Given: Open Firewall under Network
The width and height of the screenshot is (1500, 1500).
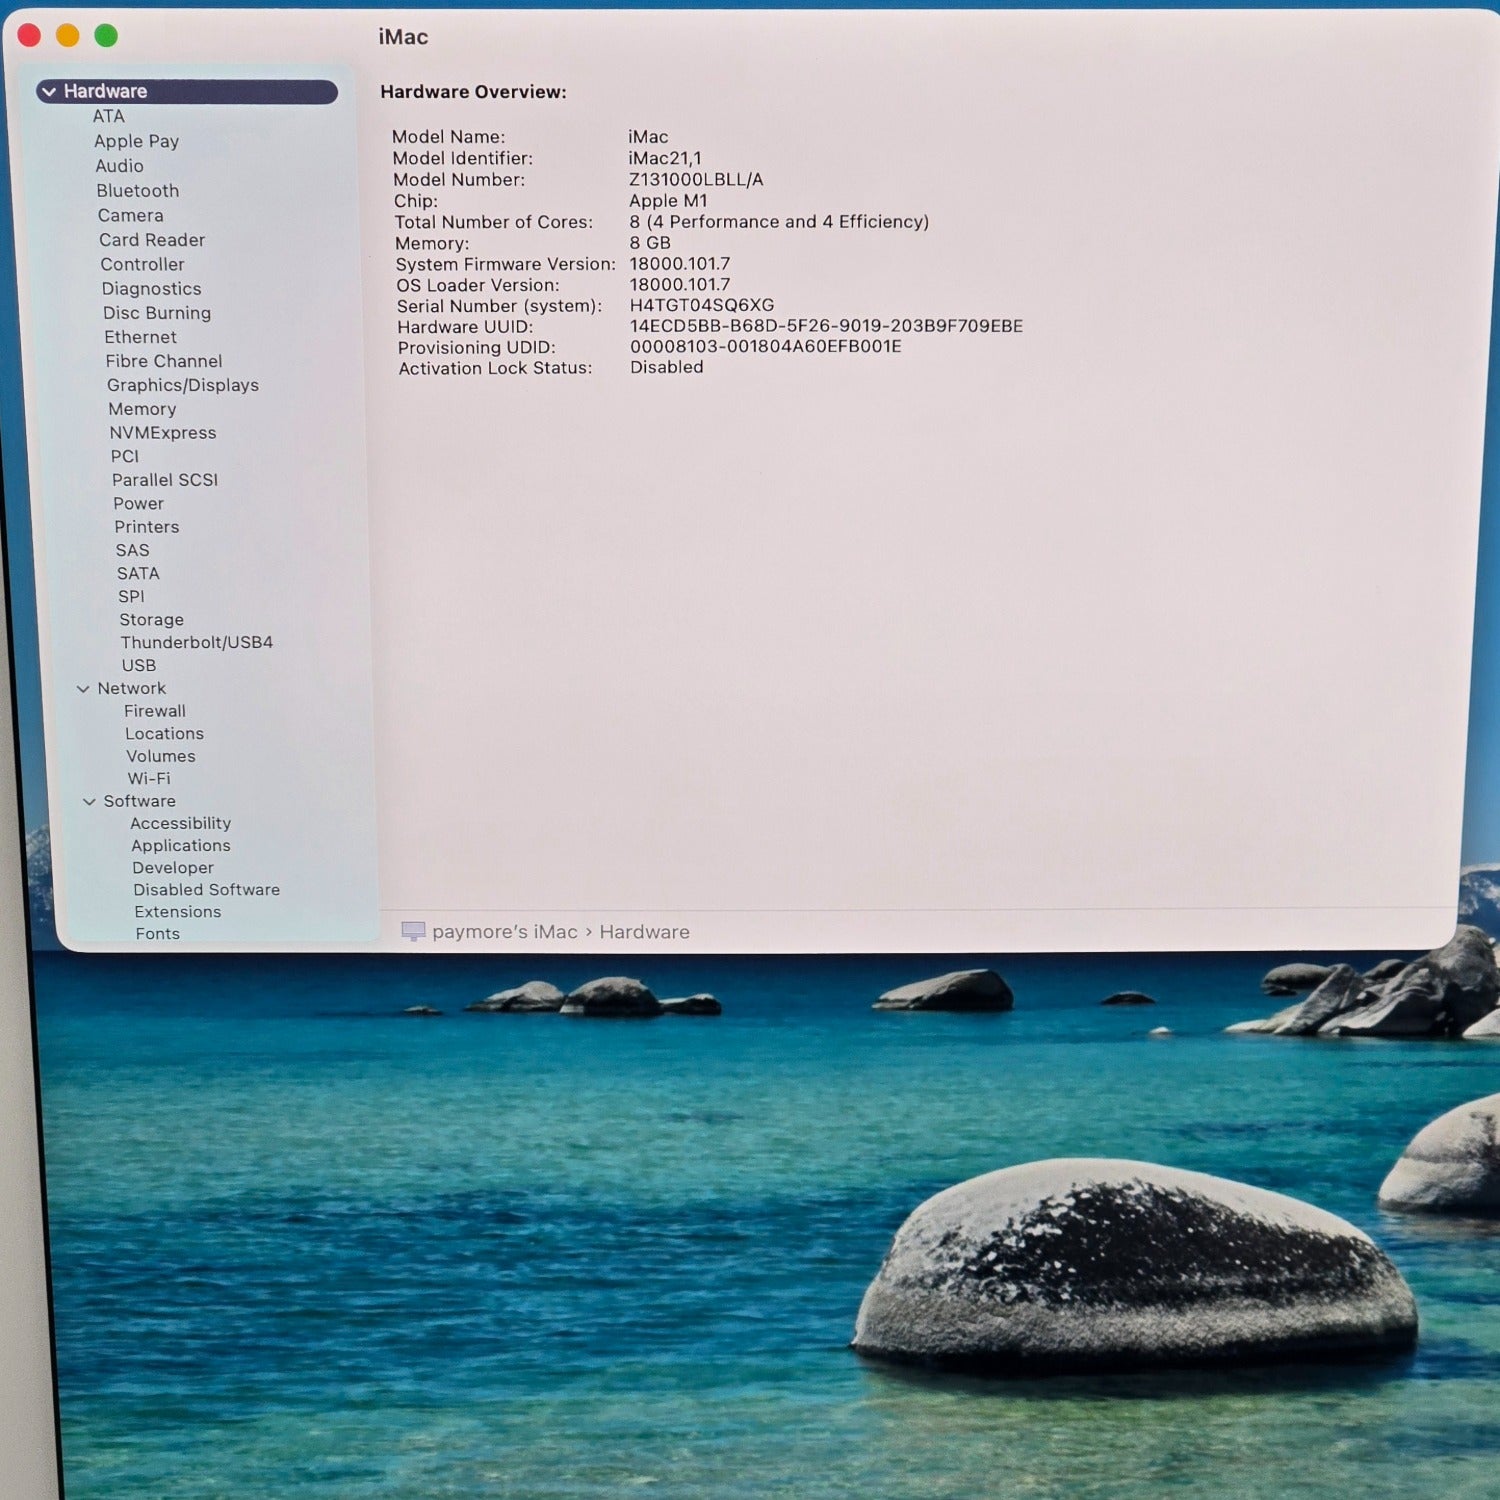Looking at the screenshot, I should (154, 711).
